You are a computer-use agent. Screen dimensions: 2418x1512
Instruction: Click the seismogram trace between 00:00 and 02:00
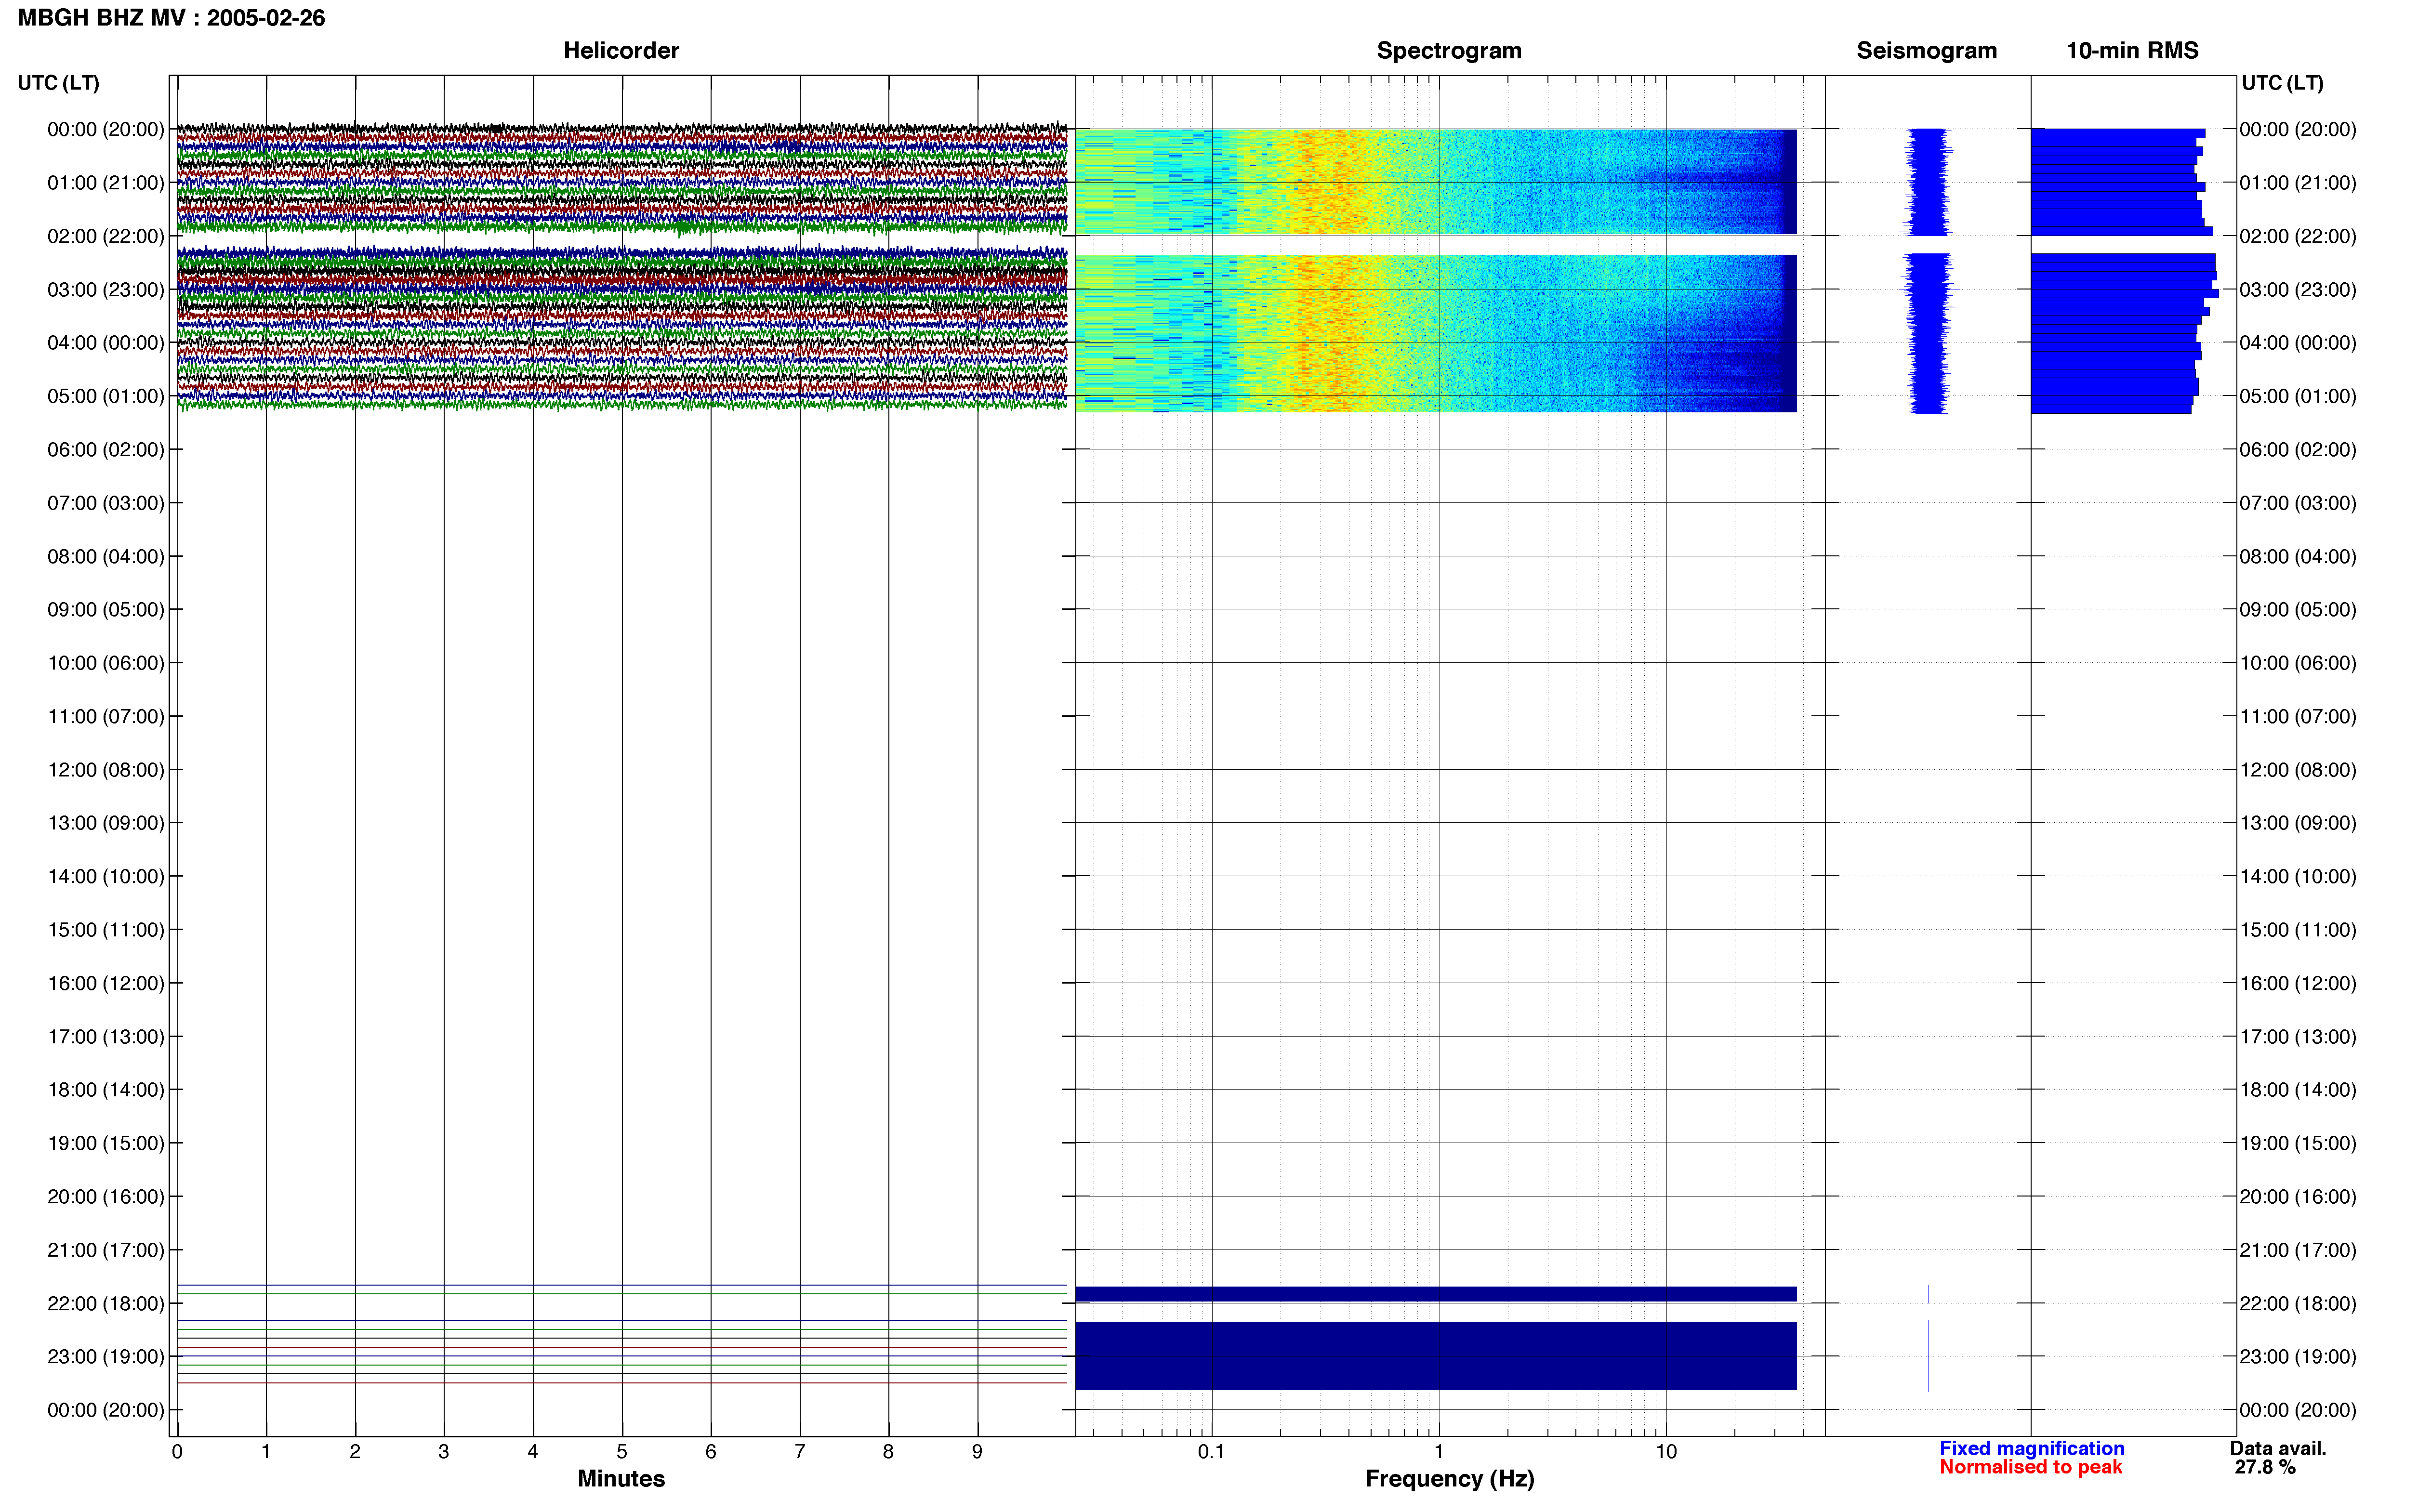pos(1927,181)
